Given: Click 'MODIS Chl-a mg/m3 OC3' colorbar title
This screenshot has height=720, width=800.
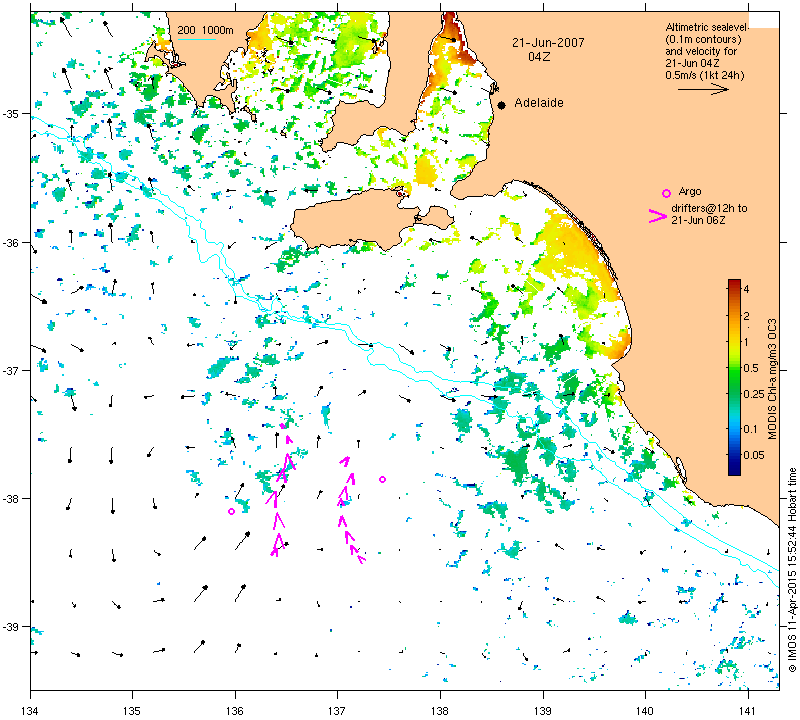Looking at the screenshot, I should point(772,379).
